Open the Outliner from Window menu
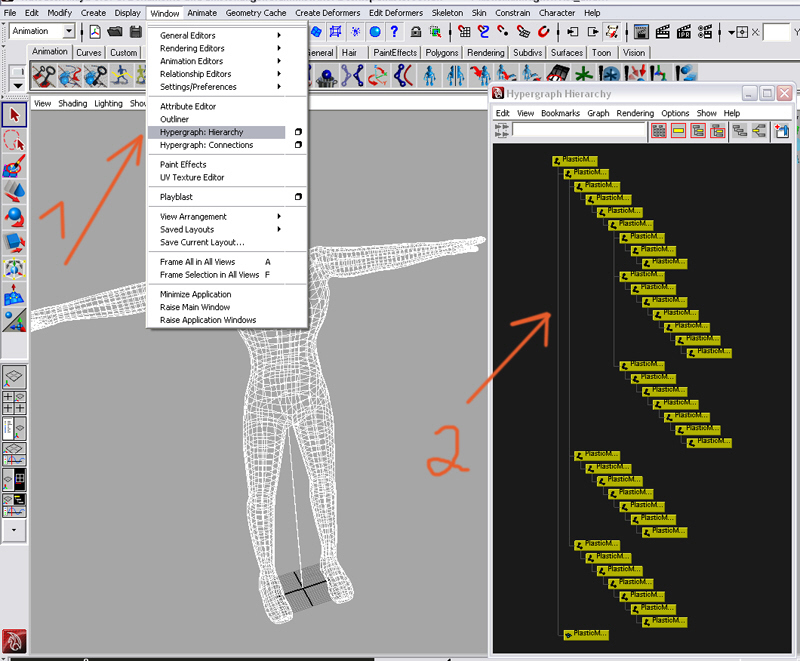The image size is (800, 661). pos(174,119)
